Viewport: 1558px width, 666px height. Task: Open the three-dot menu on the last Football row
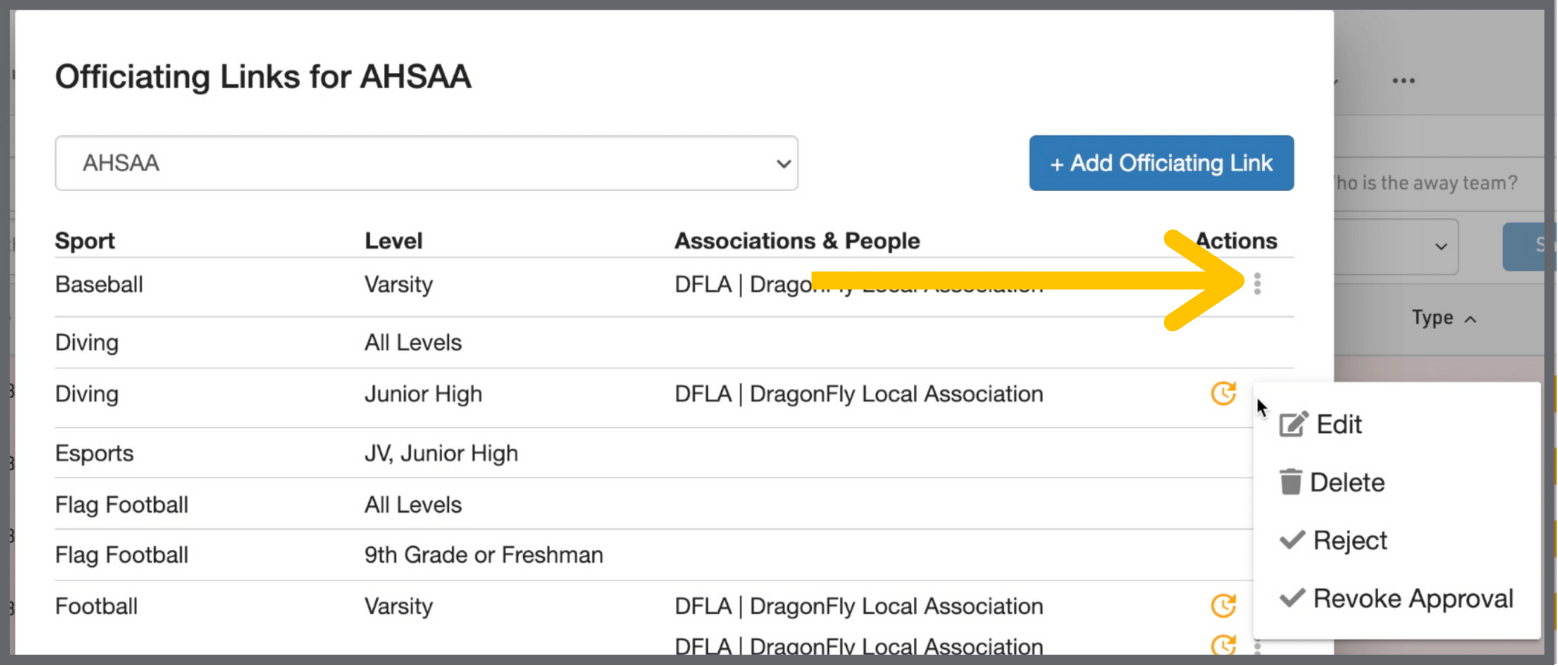pyautogui.click(x=1257, y=648)
